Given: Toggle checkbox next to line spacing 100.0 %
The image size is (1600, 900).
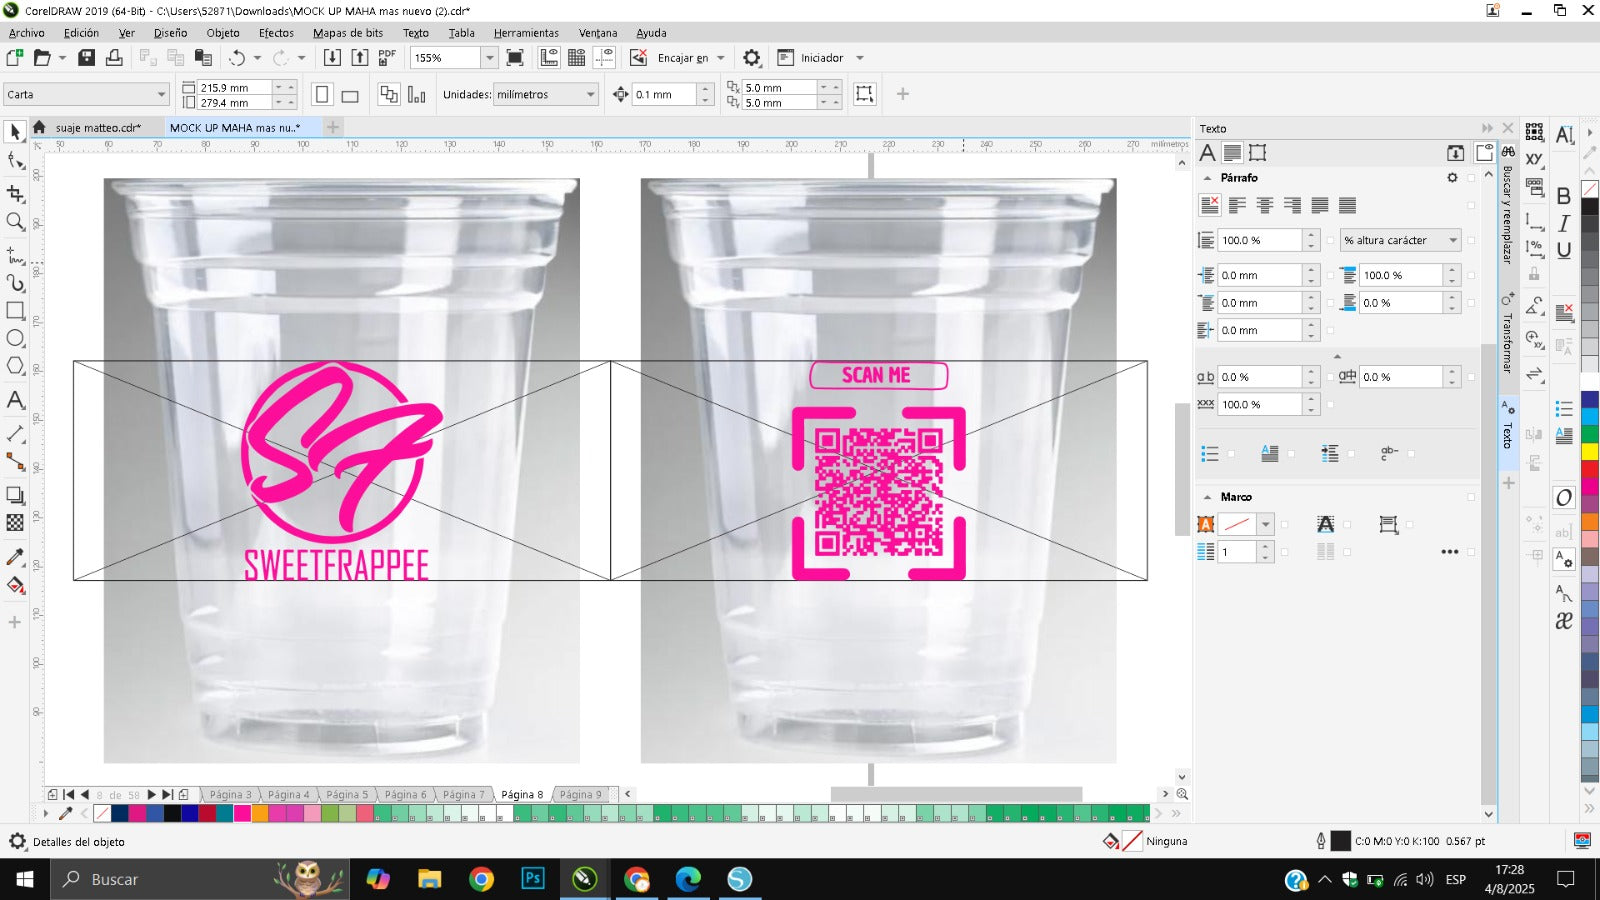Looking at the screenshot, I should click(1330, 240).
